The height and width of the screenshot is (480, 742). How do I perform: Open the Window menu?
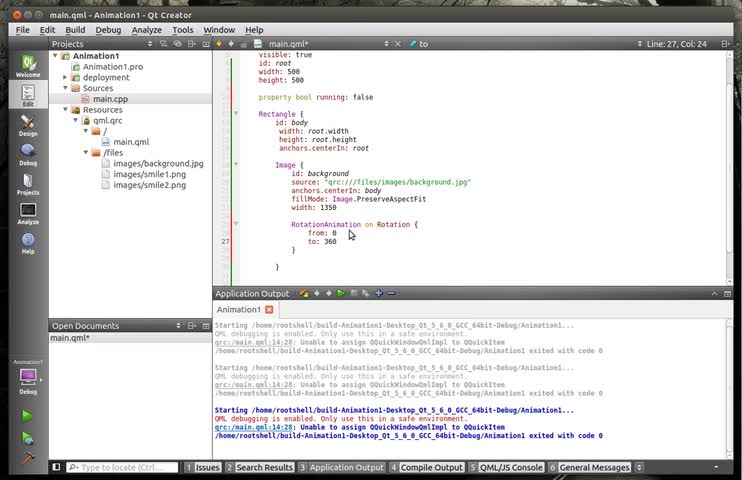click(219, 30)
